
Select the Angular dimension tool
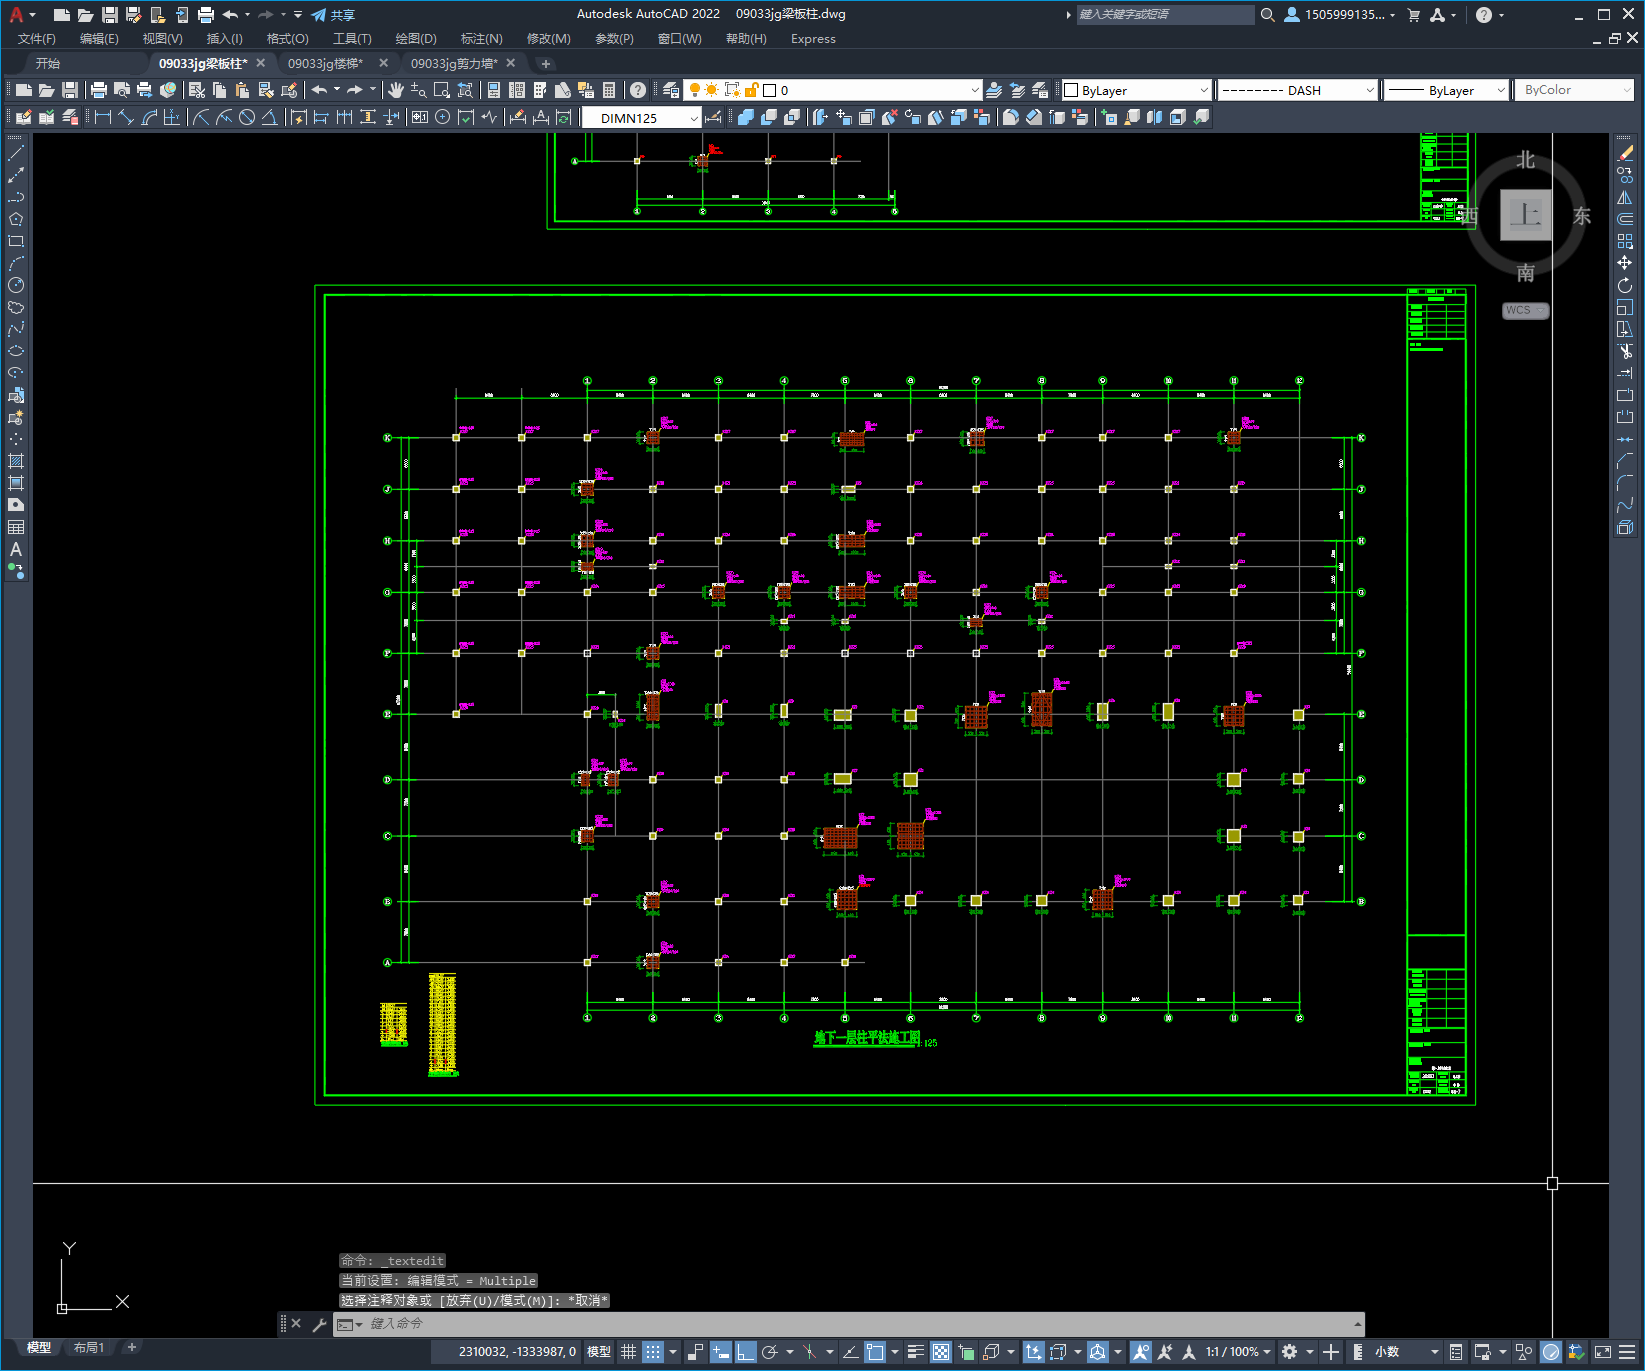coord(269,117)
